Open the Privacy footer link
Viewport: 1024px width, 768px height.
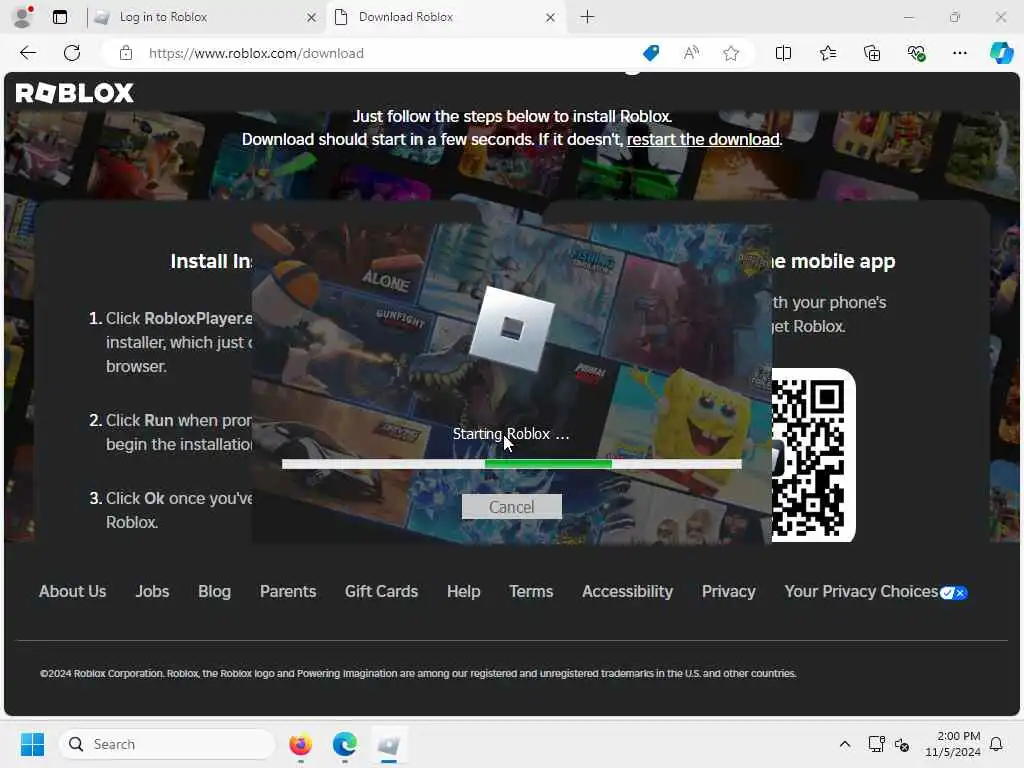(728, 591)
